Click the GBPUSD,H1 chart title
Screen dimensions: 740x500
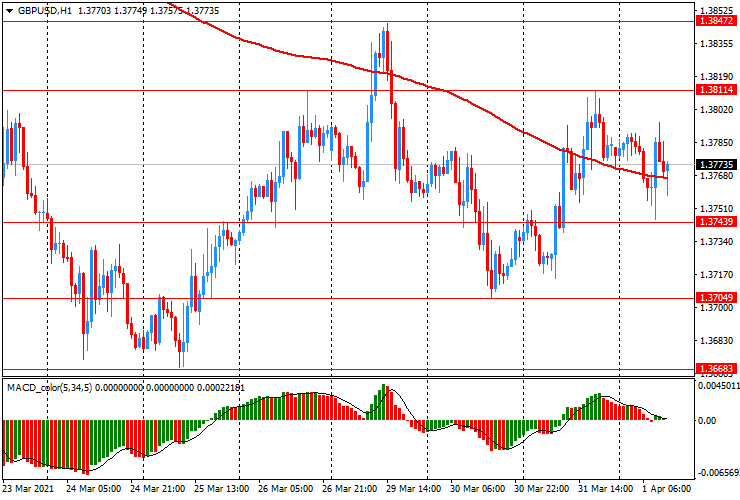pos(45,10)
